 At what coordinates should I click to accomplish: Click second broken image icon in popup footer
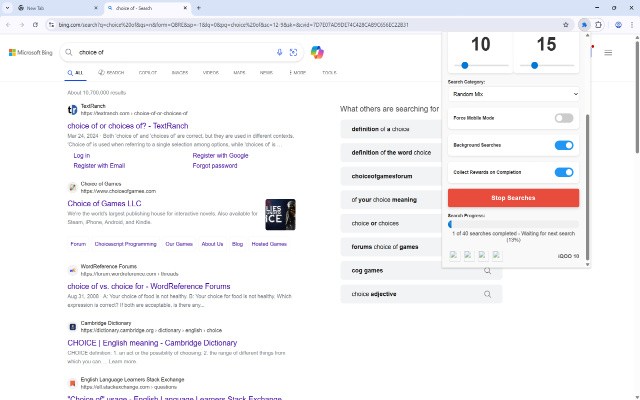(x=468, y=256)
